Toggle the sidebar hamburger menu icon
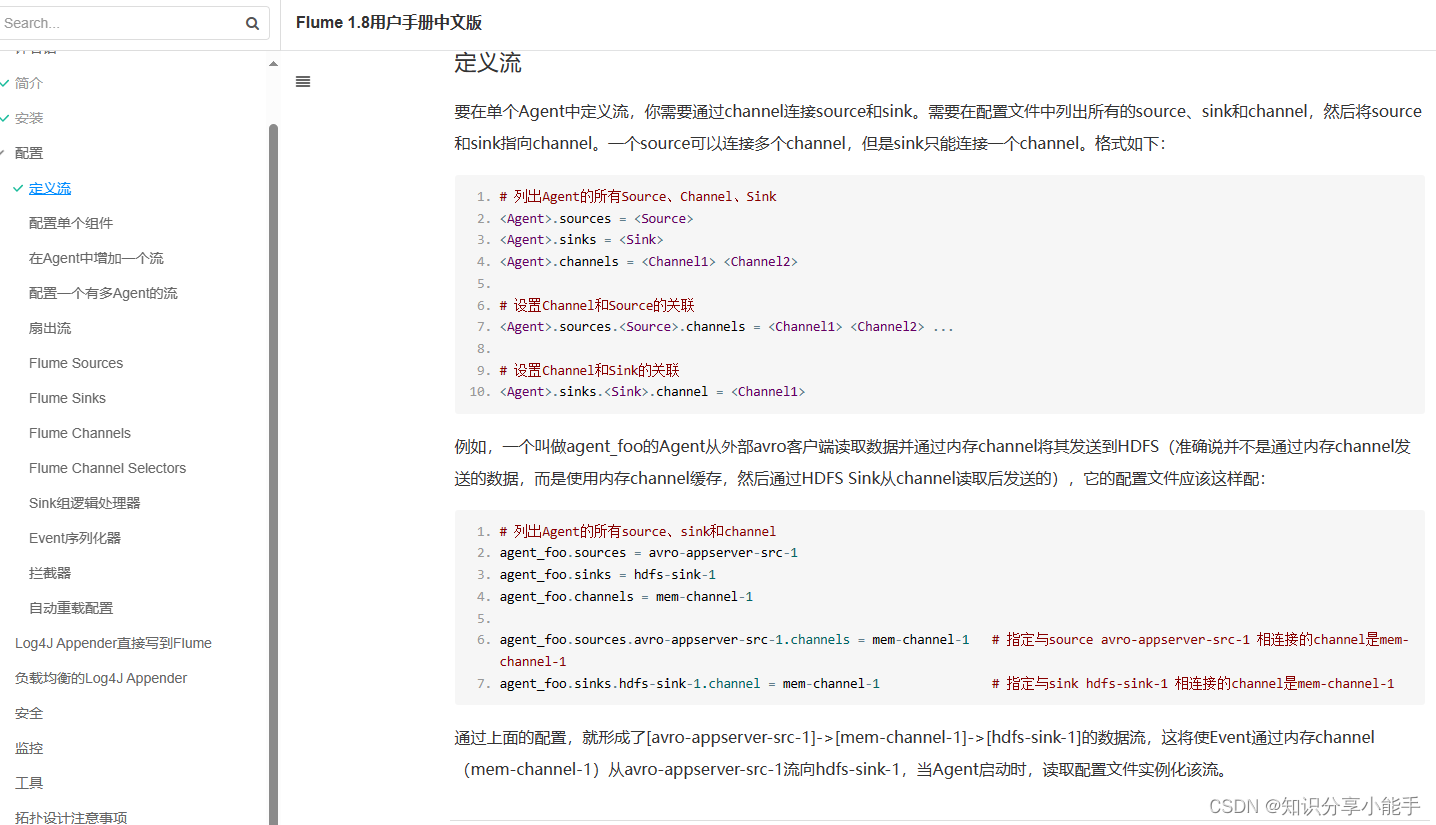 [303, 81]
